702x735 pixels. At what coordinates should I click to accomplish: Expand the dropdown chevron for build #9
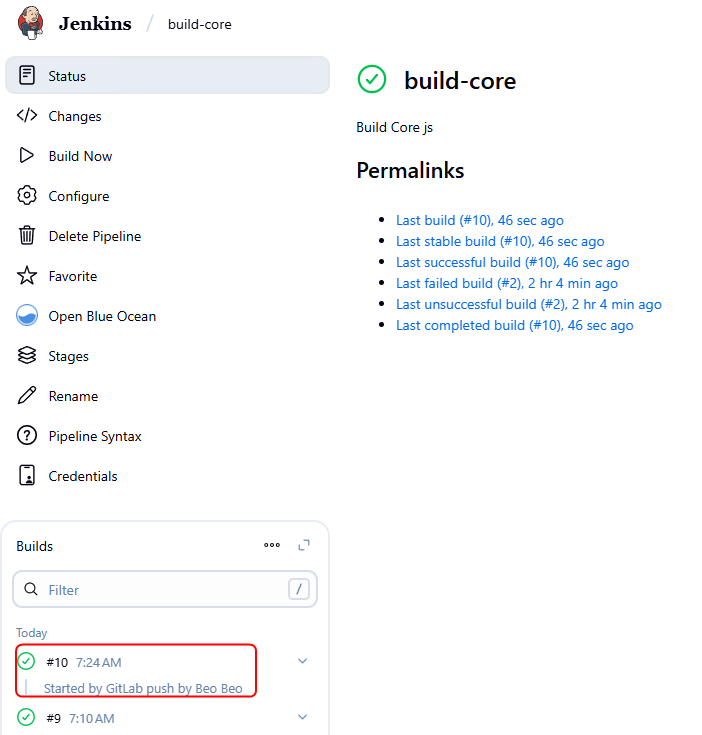303,717
